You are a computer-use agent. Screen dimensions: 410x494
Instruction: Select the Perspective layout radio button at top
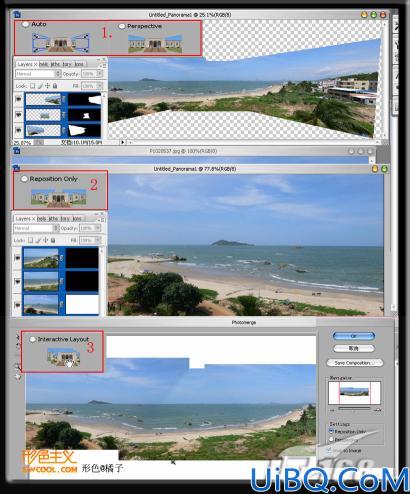(x=122, y=26)
